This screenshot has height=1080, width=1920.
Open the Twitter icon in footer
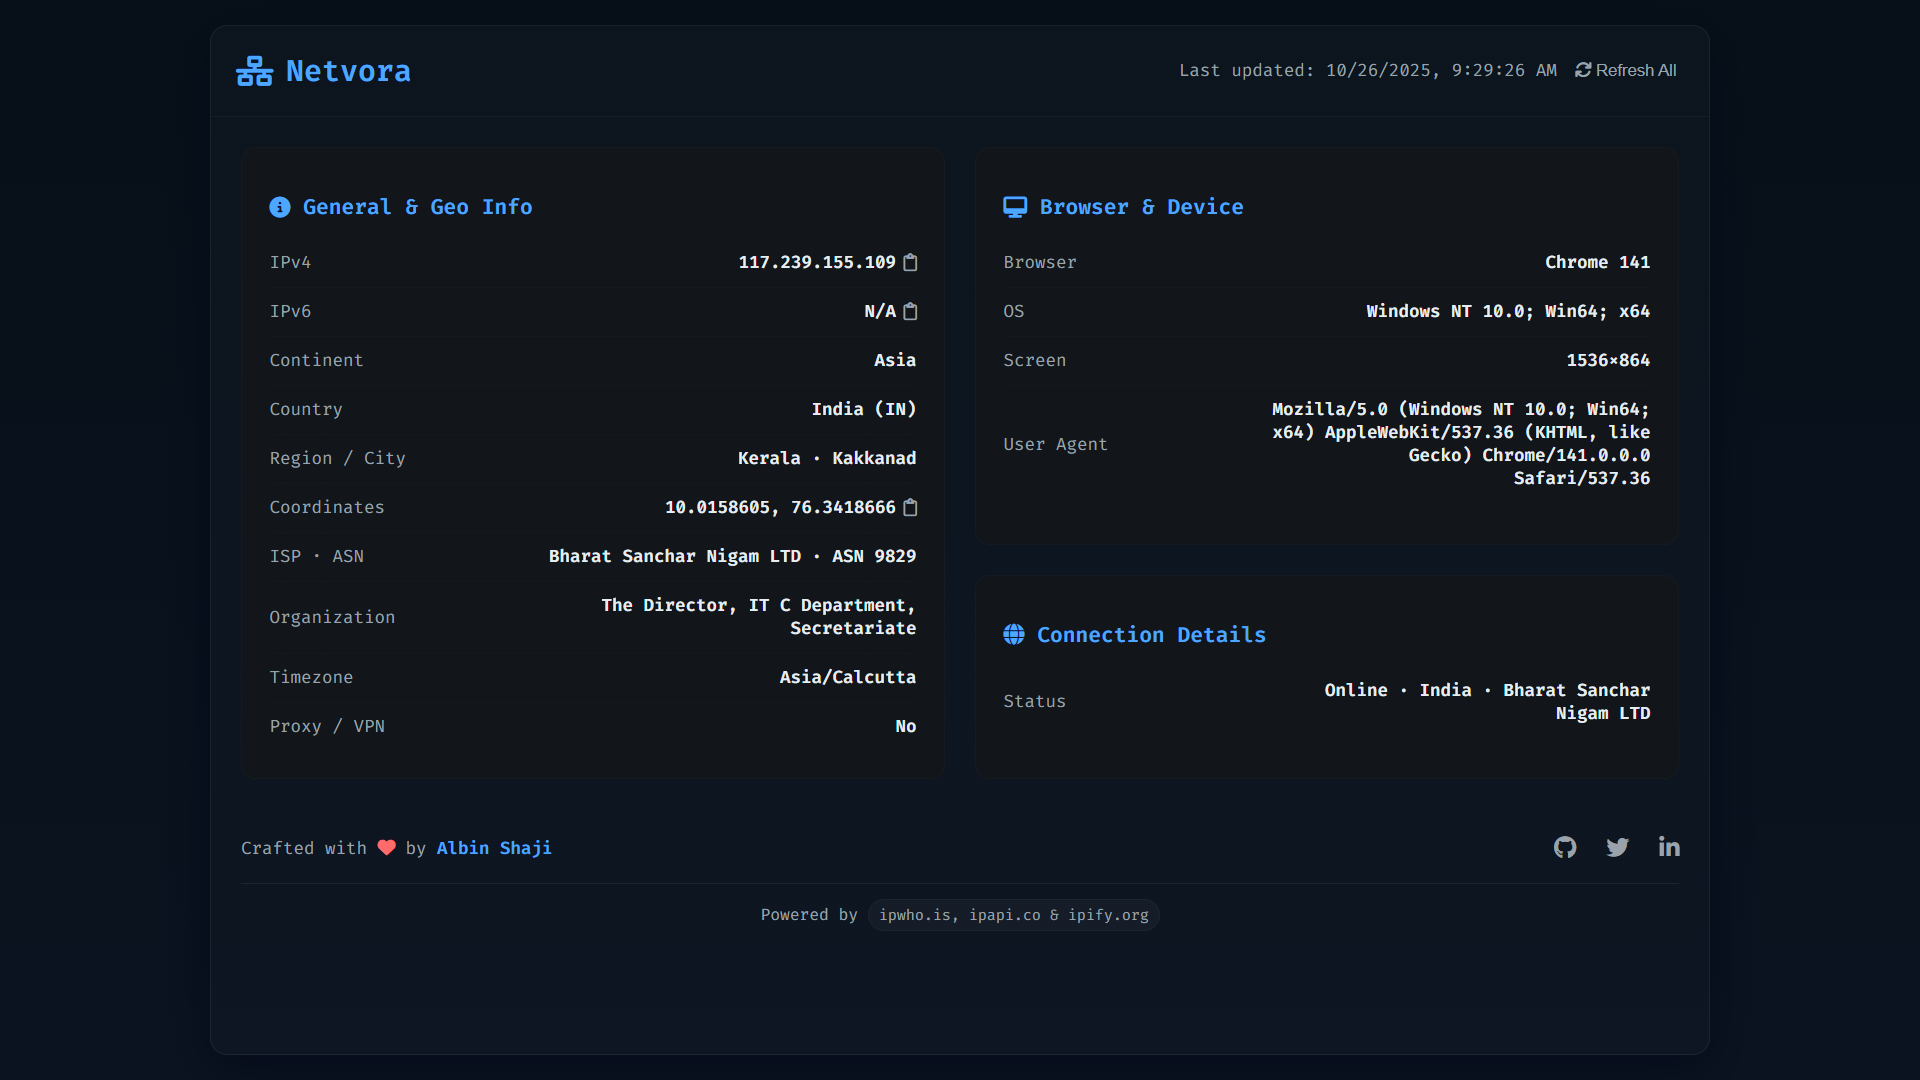(1617, 847)
